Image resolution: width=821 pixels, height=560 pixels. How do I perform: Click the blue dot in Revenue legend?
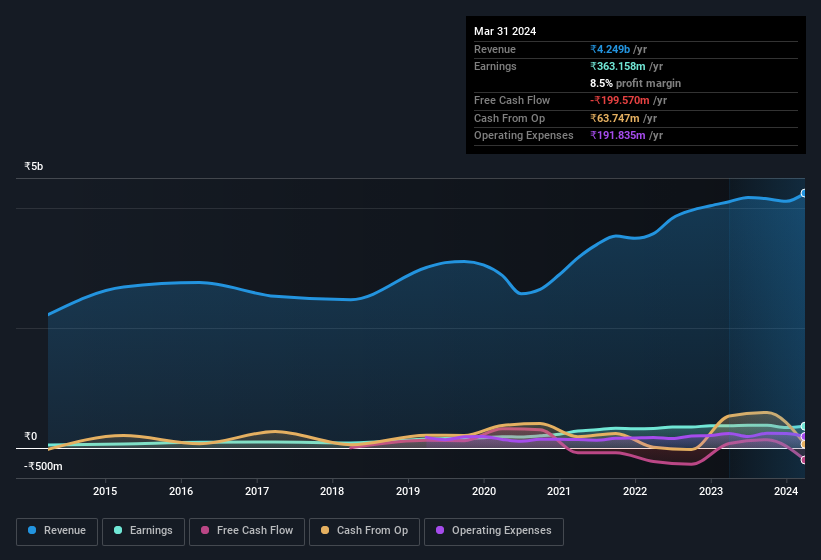pyautogui.click(x=32, y=530)
